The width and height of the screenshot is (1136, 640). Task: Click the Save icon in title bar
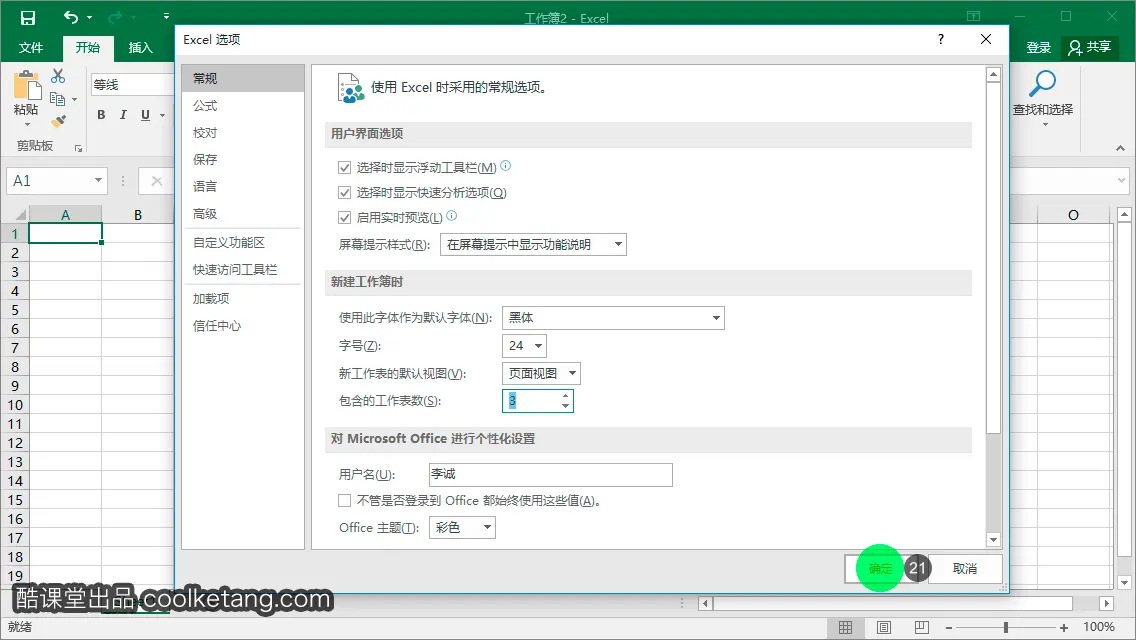coord(28,17)
